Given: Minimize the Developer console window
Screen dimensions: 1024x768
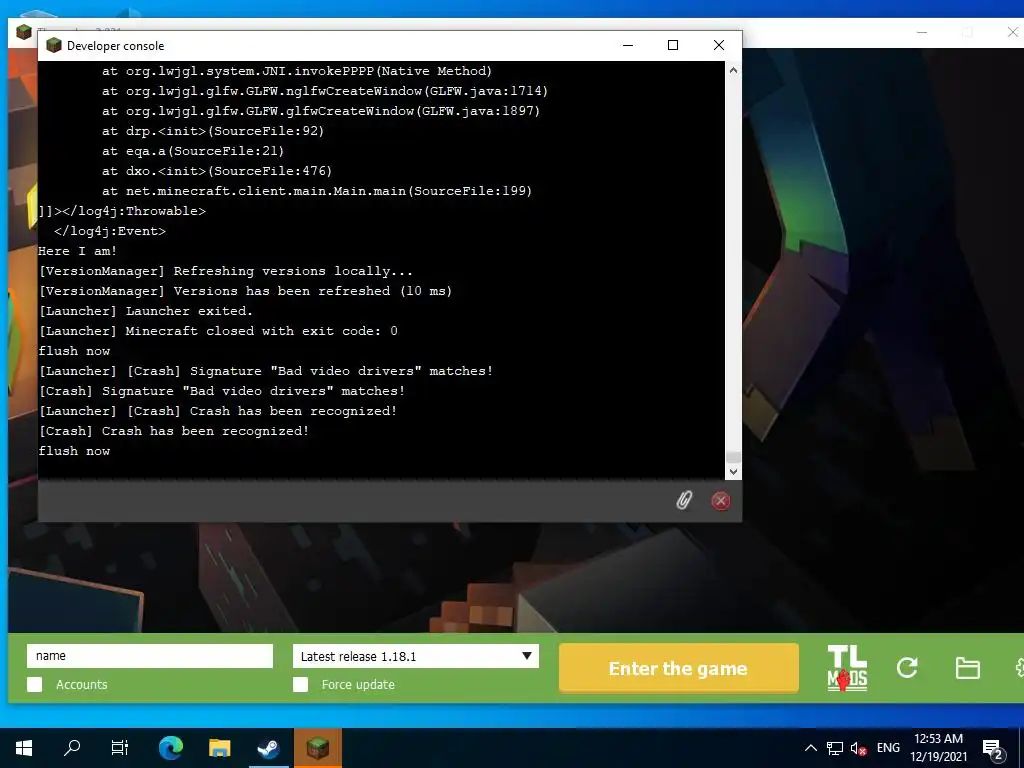Looking at the screenshot, I should click(x=628, y=45).
